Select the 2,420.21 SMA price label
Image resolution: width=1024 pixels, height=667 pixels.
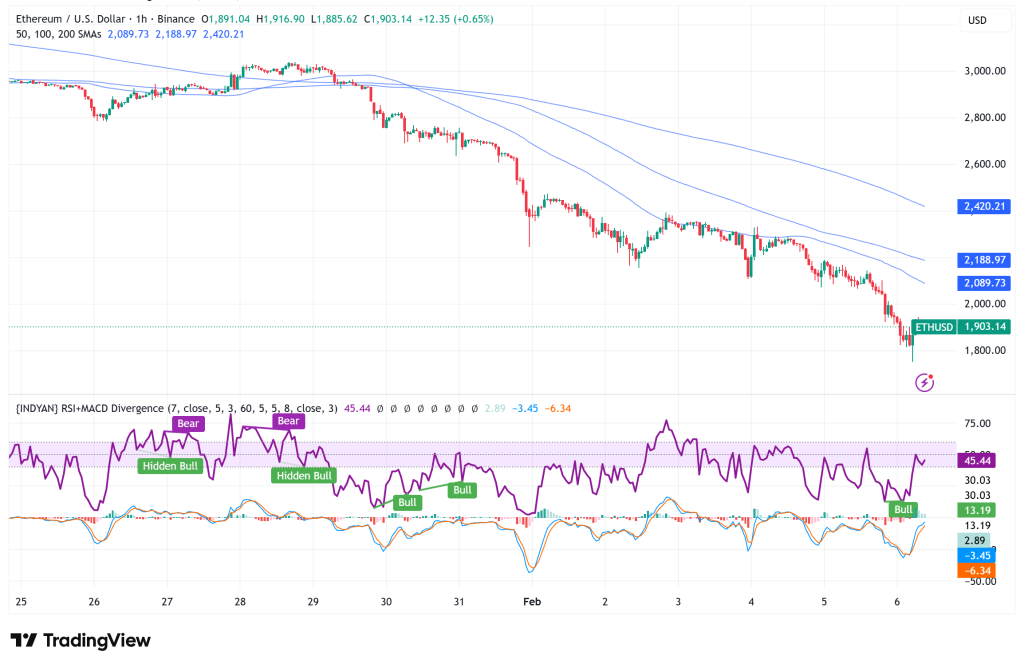click(984, 206)
